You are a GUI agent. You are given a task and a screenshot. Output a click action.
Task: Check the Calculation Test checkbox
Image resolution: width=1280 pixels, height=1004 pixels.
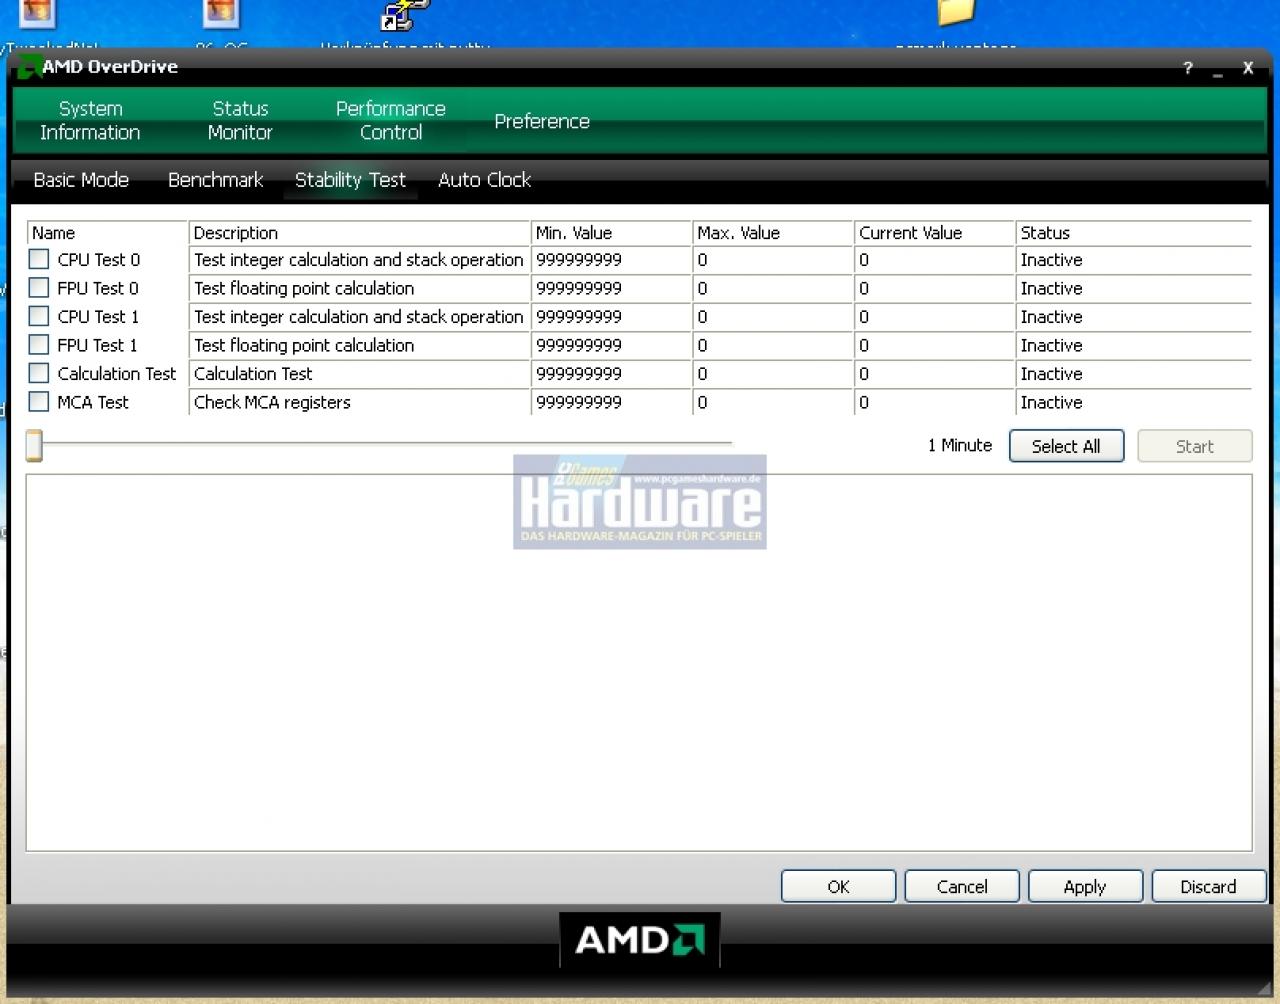39,373
